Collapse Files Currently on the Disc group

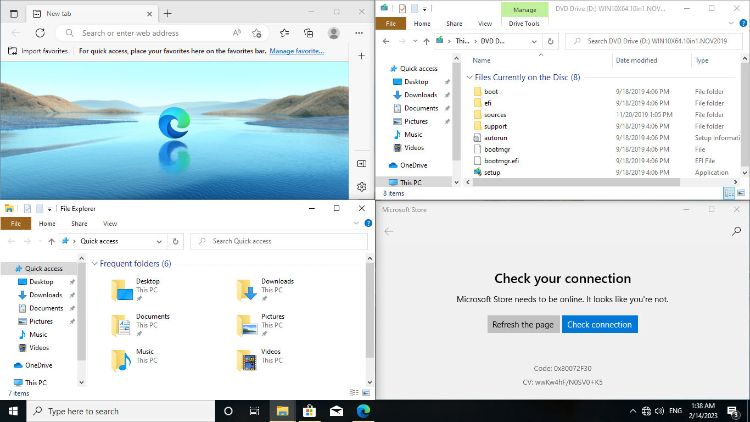(x=470, y=77)
